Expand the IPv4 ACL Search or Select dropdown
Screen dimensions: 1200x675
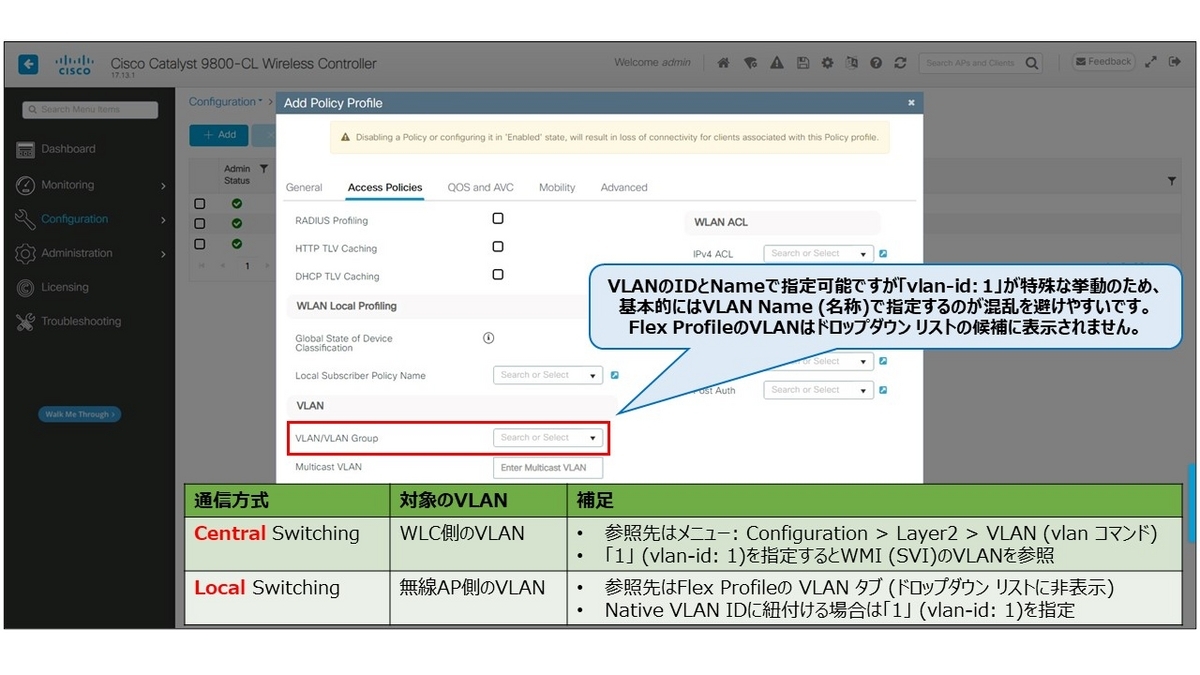coord(817,253)
